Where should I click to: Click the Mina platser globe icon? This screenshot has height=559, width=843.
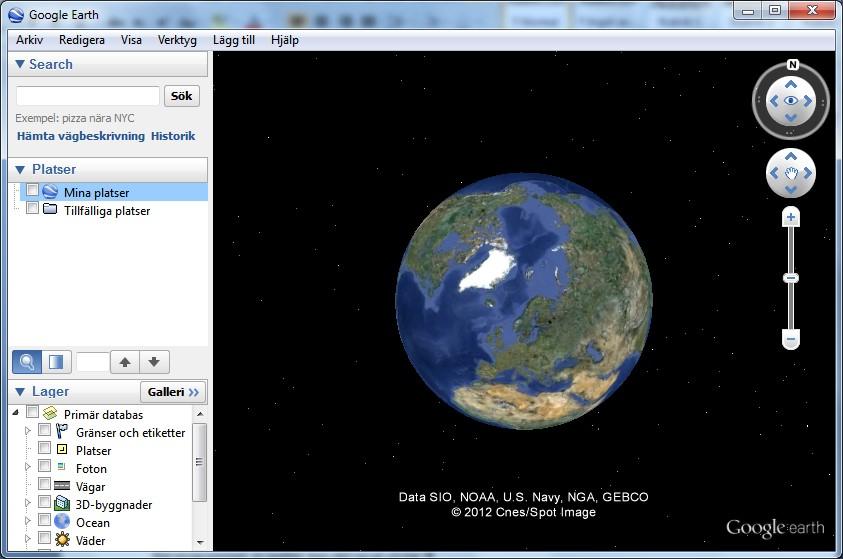[x=50, y=191]
